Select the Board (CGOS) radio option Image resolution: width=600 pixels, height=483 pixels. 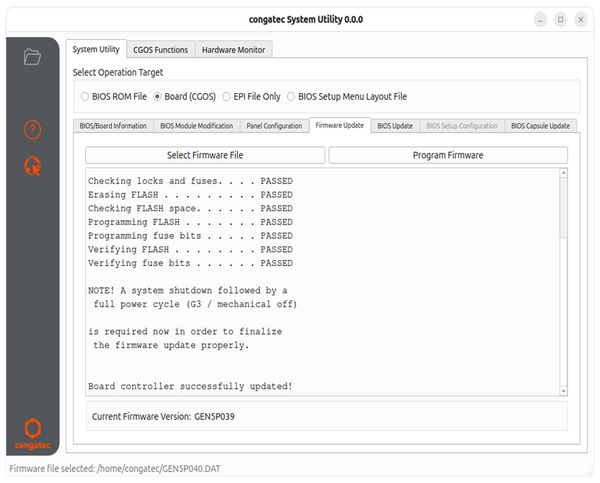(157, 97)
